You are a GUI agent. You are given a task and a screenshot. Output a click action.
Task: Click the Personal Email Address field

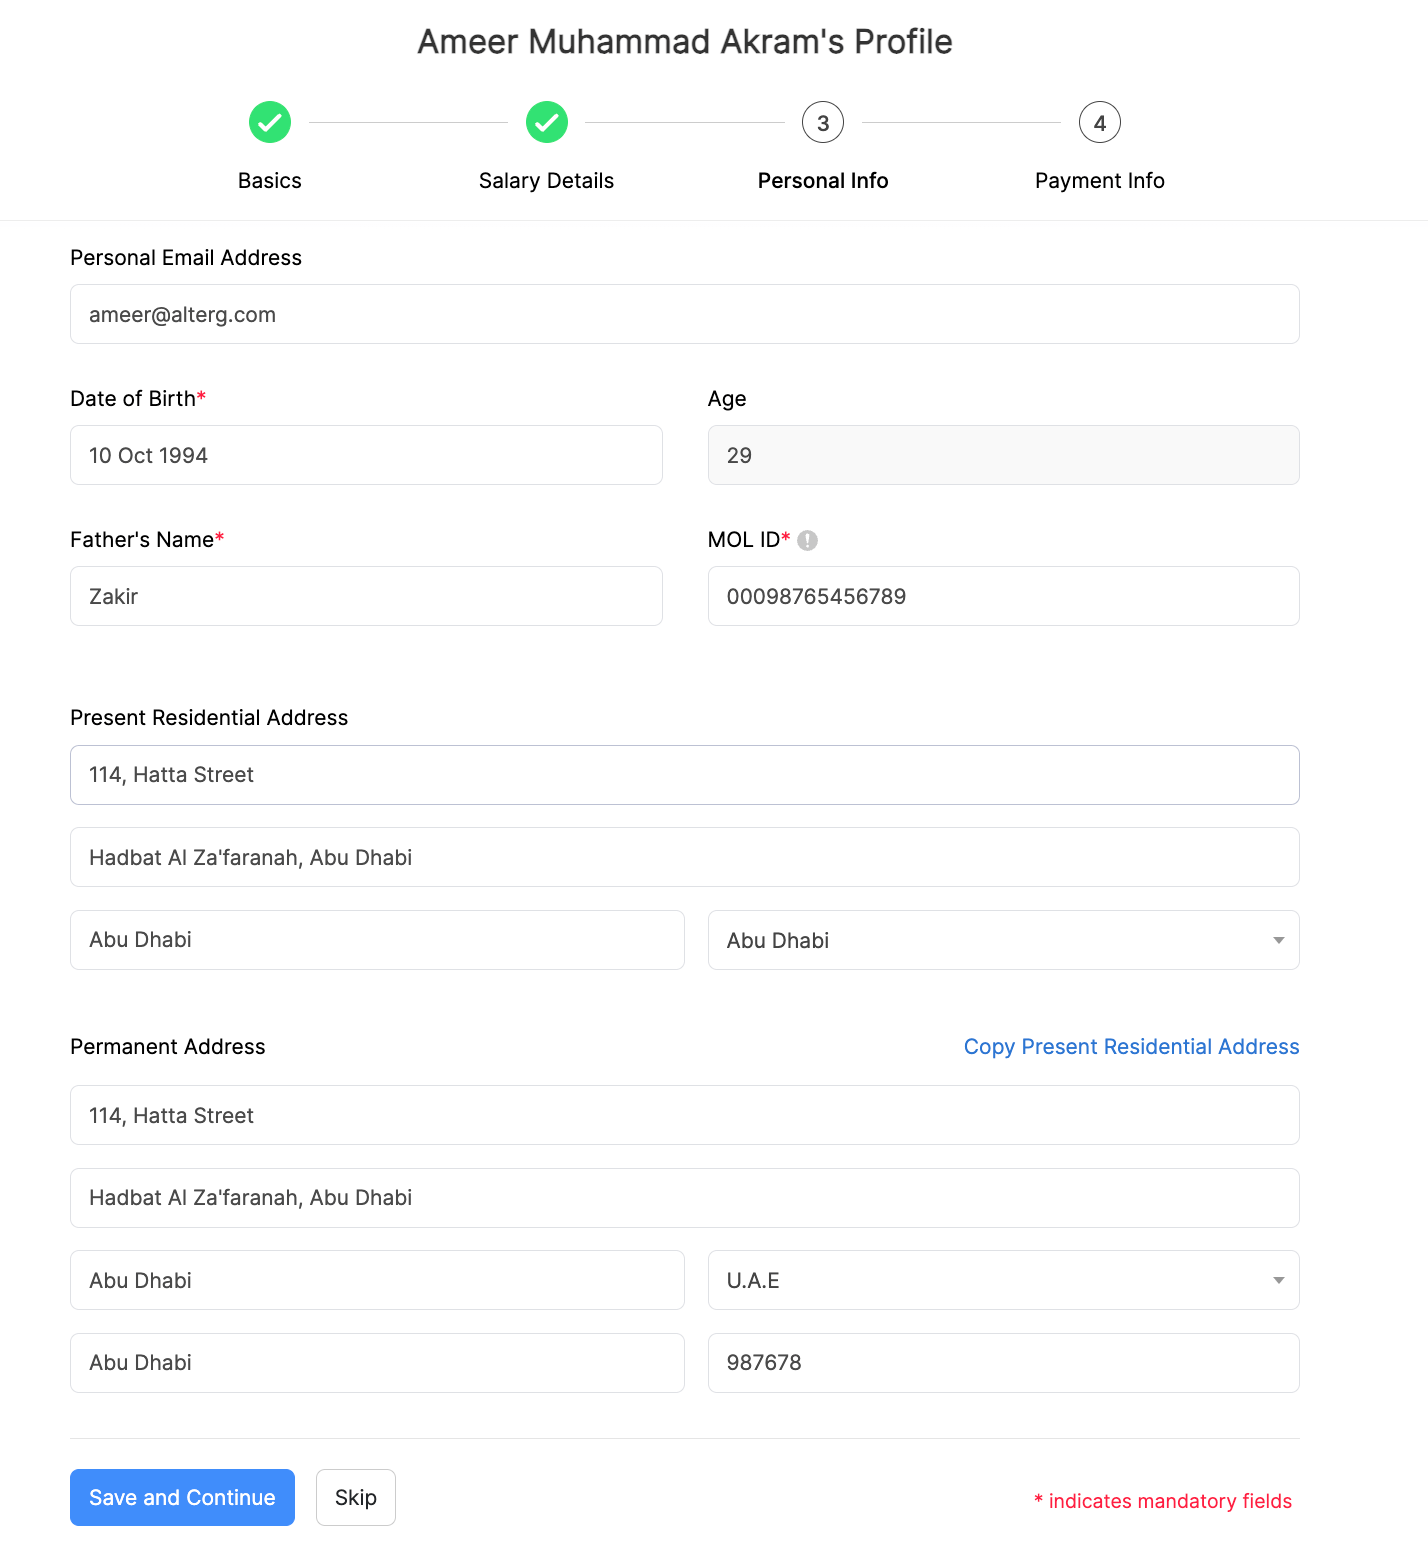685,314
